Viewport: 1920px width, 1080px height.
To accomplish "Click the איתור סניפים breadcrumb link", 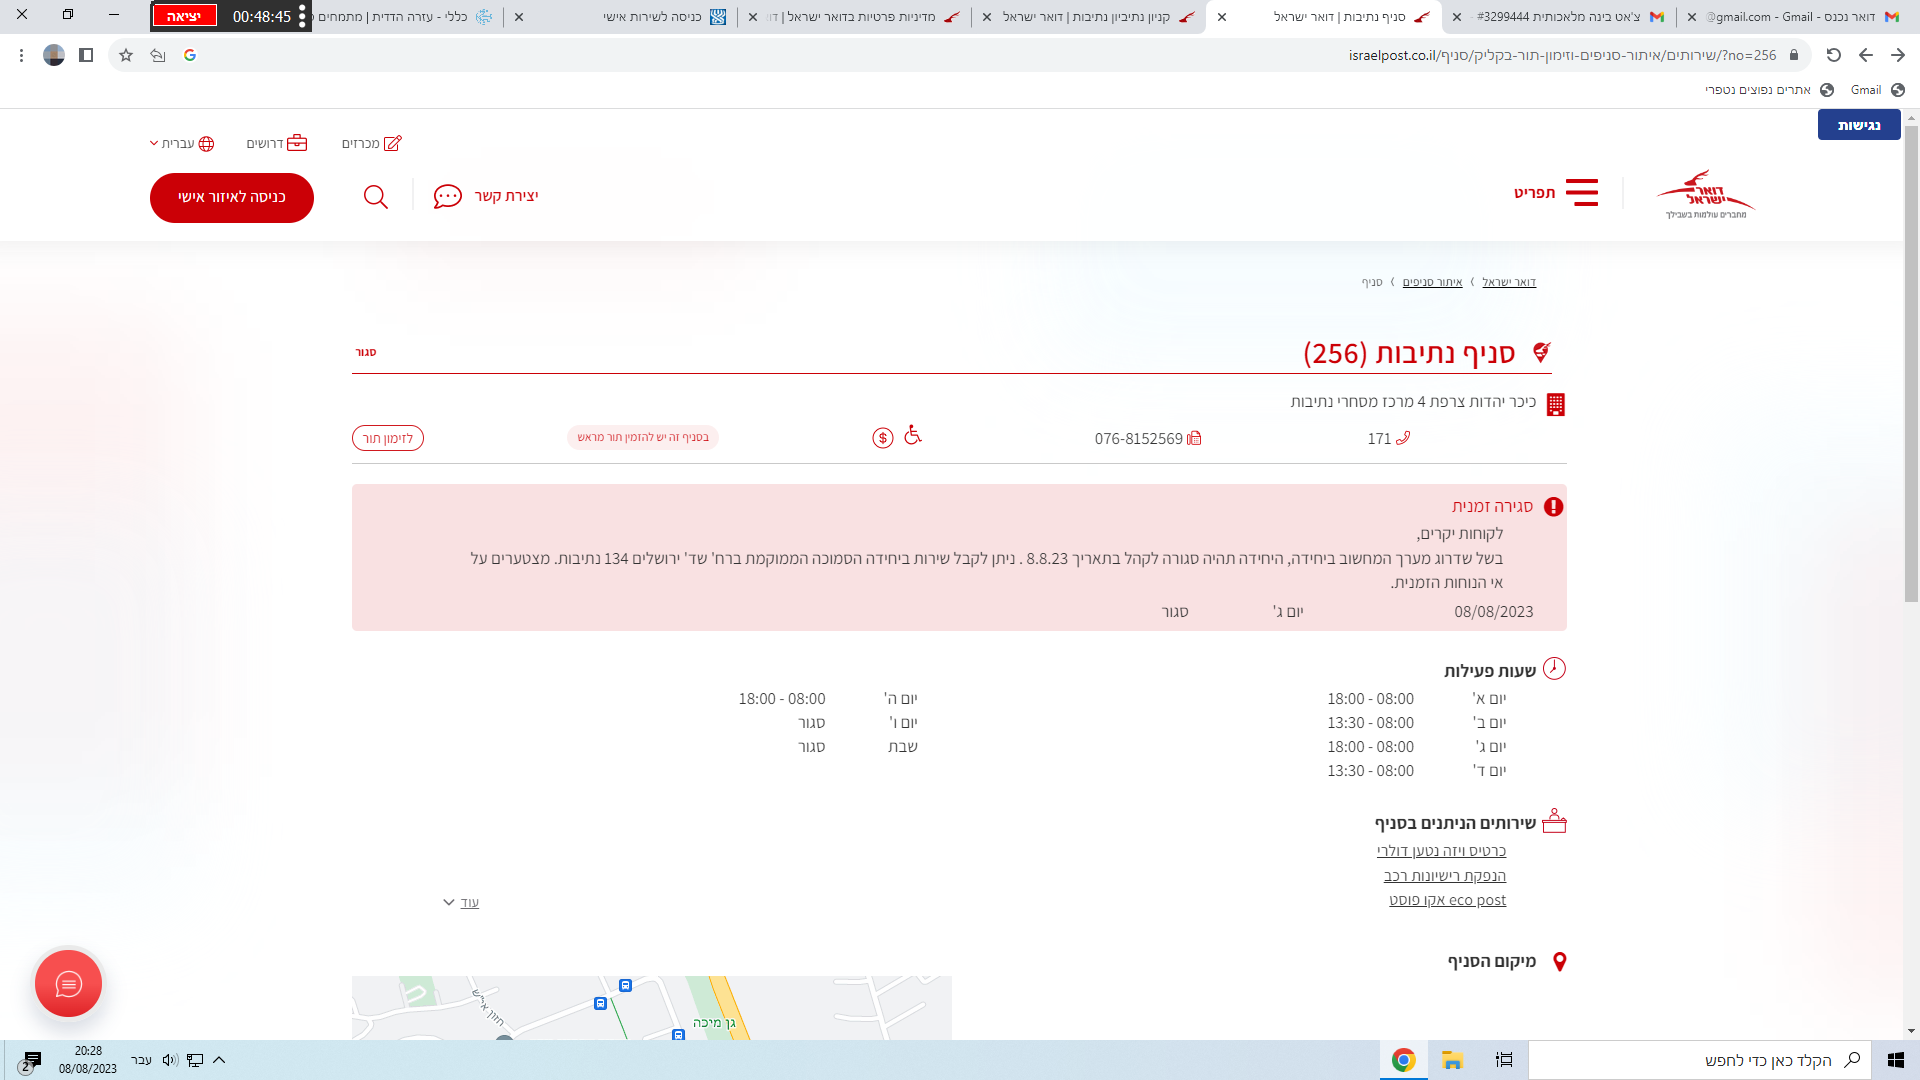I will 1432,282.
